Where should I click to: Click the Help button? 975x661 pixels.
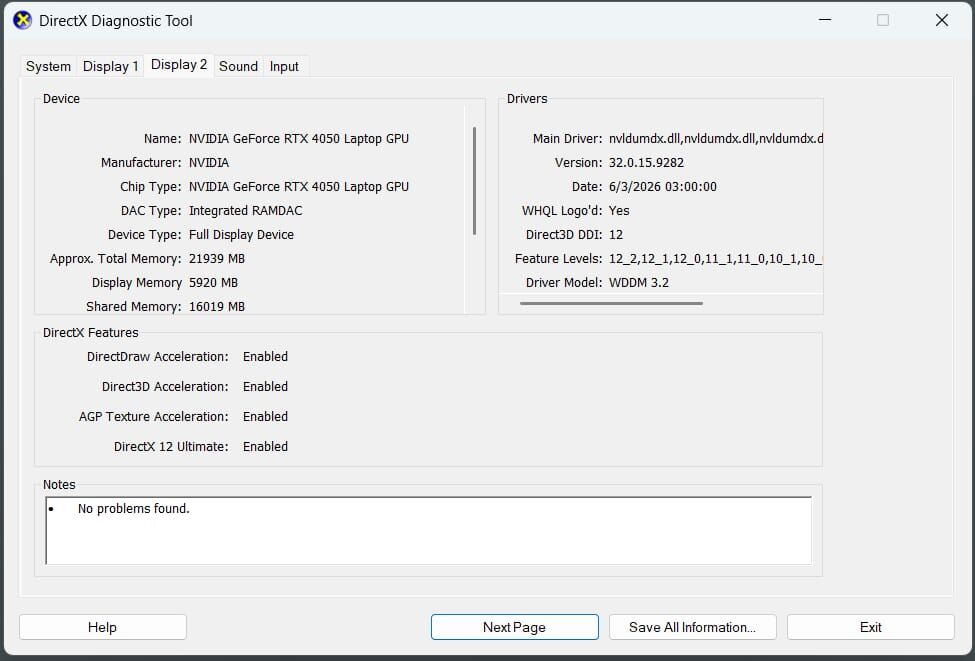click(x=103, y=627)
